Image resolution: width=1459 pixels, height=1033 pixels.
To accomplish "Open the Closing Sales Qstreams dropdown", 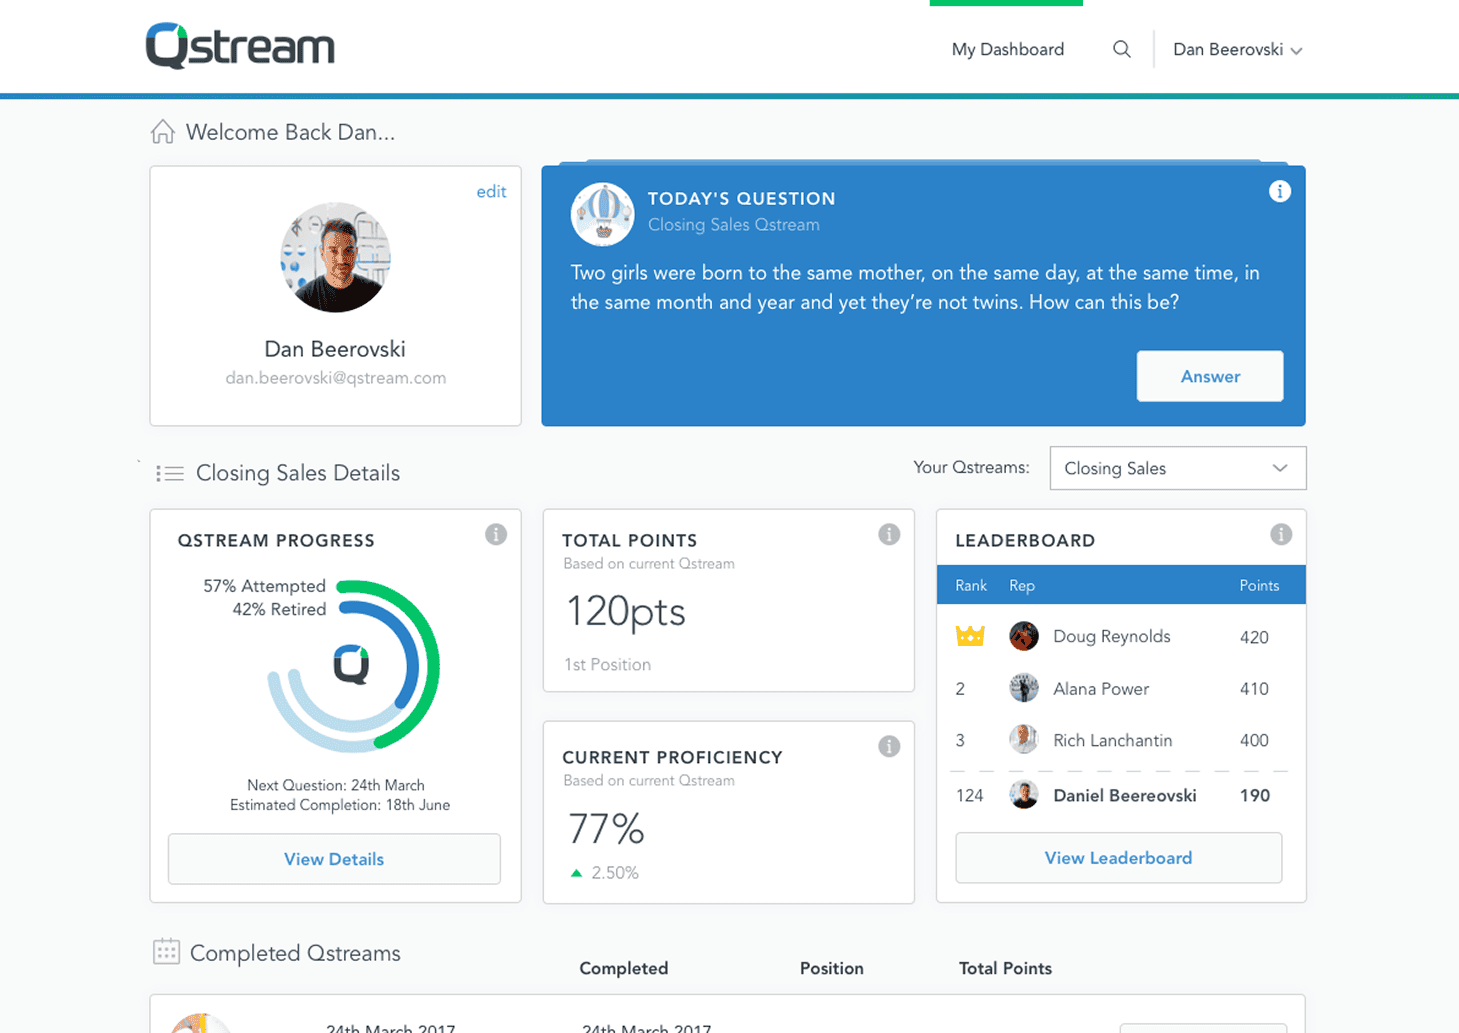I will pos(1178,468).
